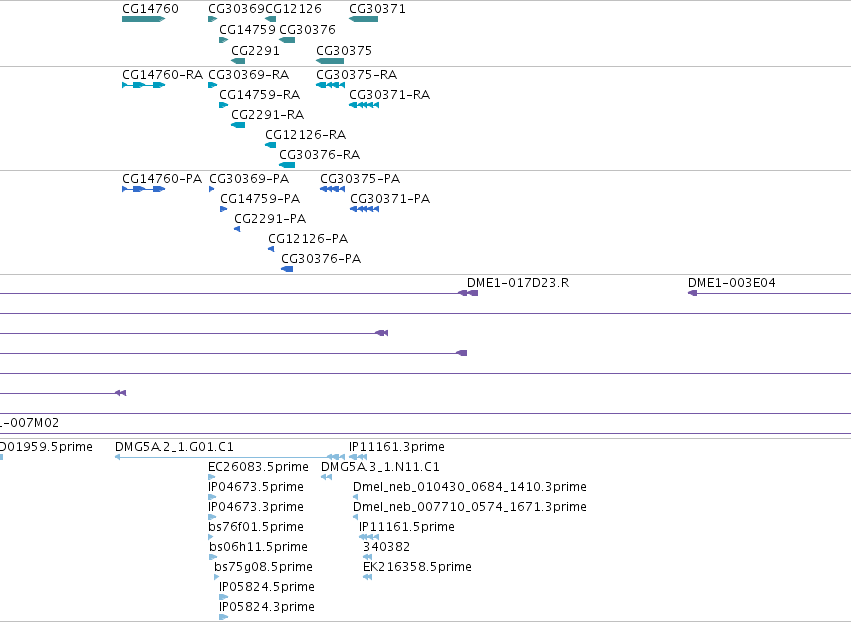Click the 340382 feature label
This screenshot has height=622, width=851.
pos(386,547)
